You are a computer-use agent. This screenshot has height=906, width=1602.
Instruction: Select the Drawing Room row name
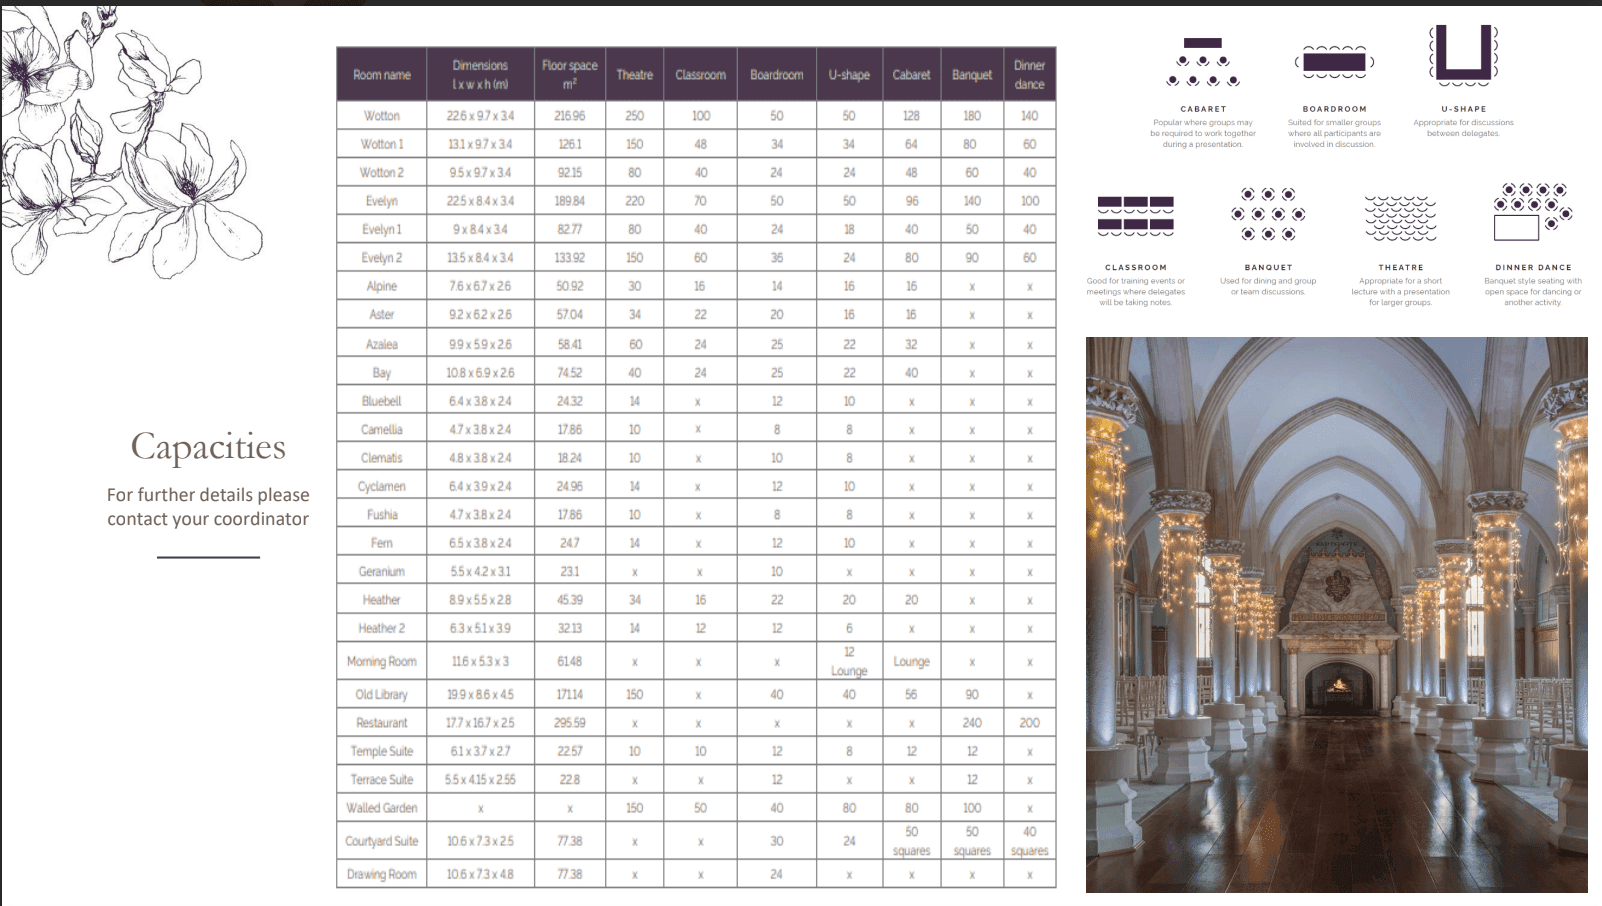point(382,874)
